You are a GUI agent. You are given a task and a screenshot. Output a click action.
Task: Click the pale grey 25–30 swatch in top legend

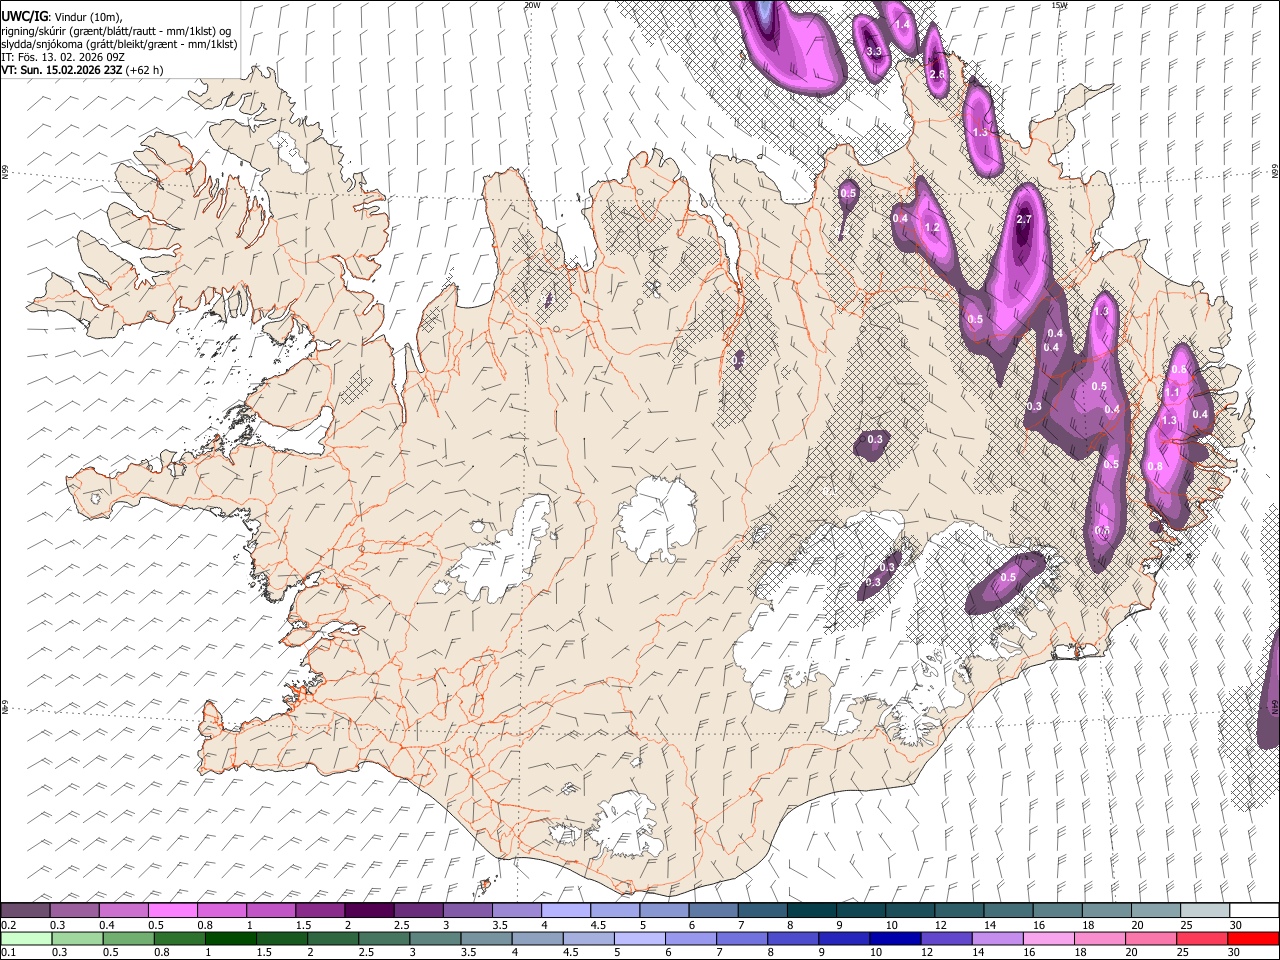pyautogui.click(x=1205, y=911)
